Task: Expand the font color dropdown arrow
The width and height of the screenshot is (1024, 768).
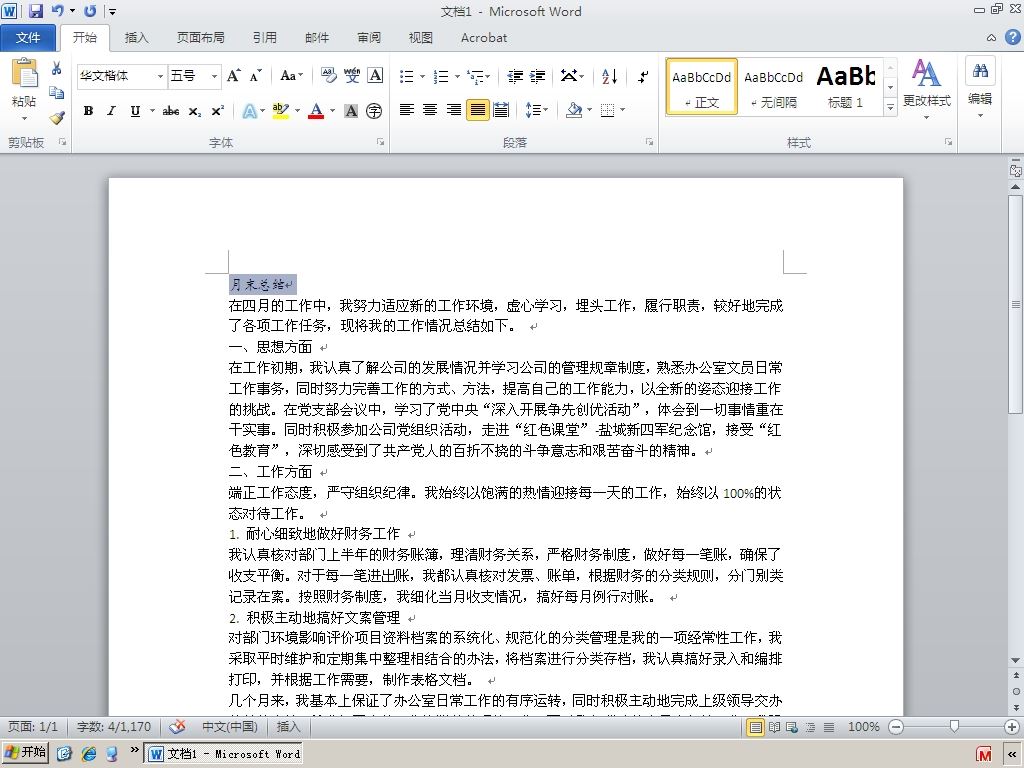Action: pyautogui.click(x=332, y=111)
